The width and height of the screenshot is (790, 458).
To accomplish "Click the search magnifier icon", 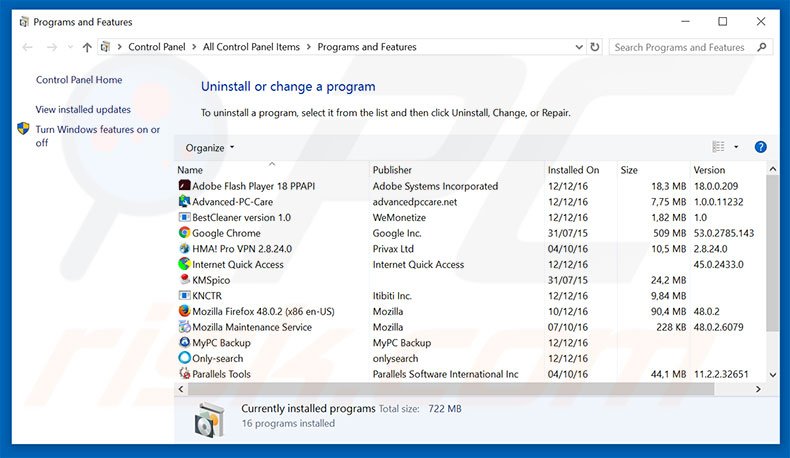I will pos(761,47).
